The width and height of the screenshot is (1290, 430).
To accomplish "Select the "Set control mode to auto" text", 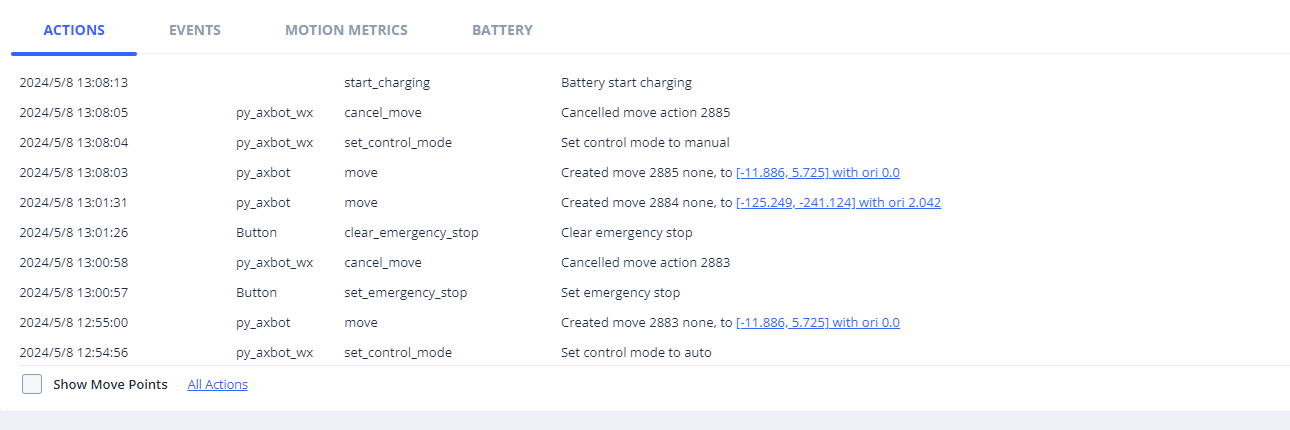I will pyautogui.click(x=636, y=352).
